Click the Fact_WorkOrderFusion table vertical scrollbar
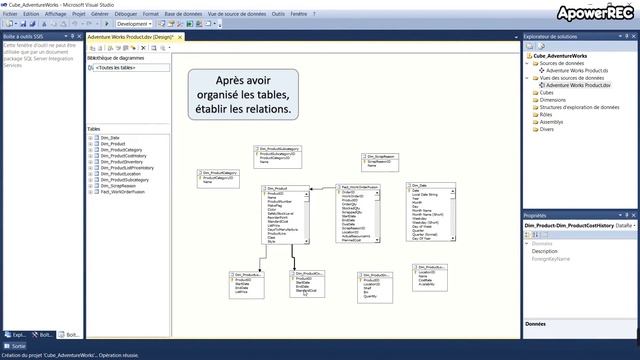The width and height of the screenshot is (640, 360). [x=377, y=216]
